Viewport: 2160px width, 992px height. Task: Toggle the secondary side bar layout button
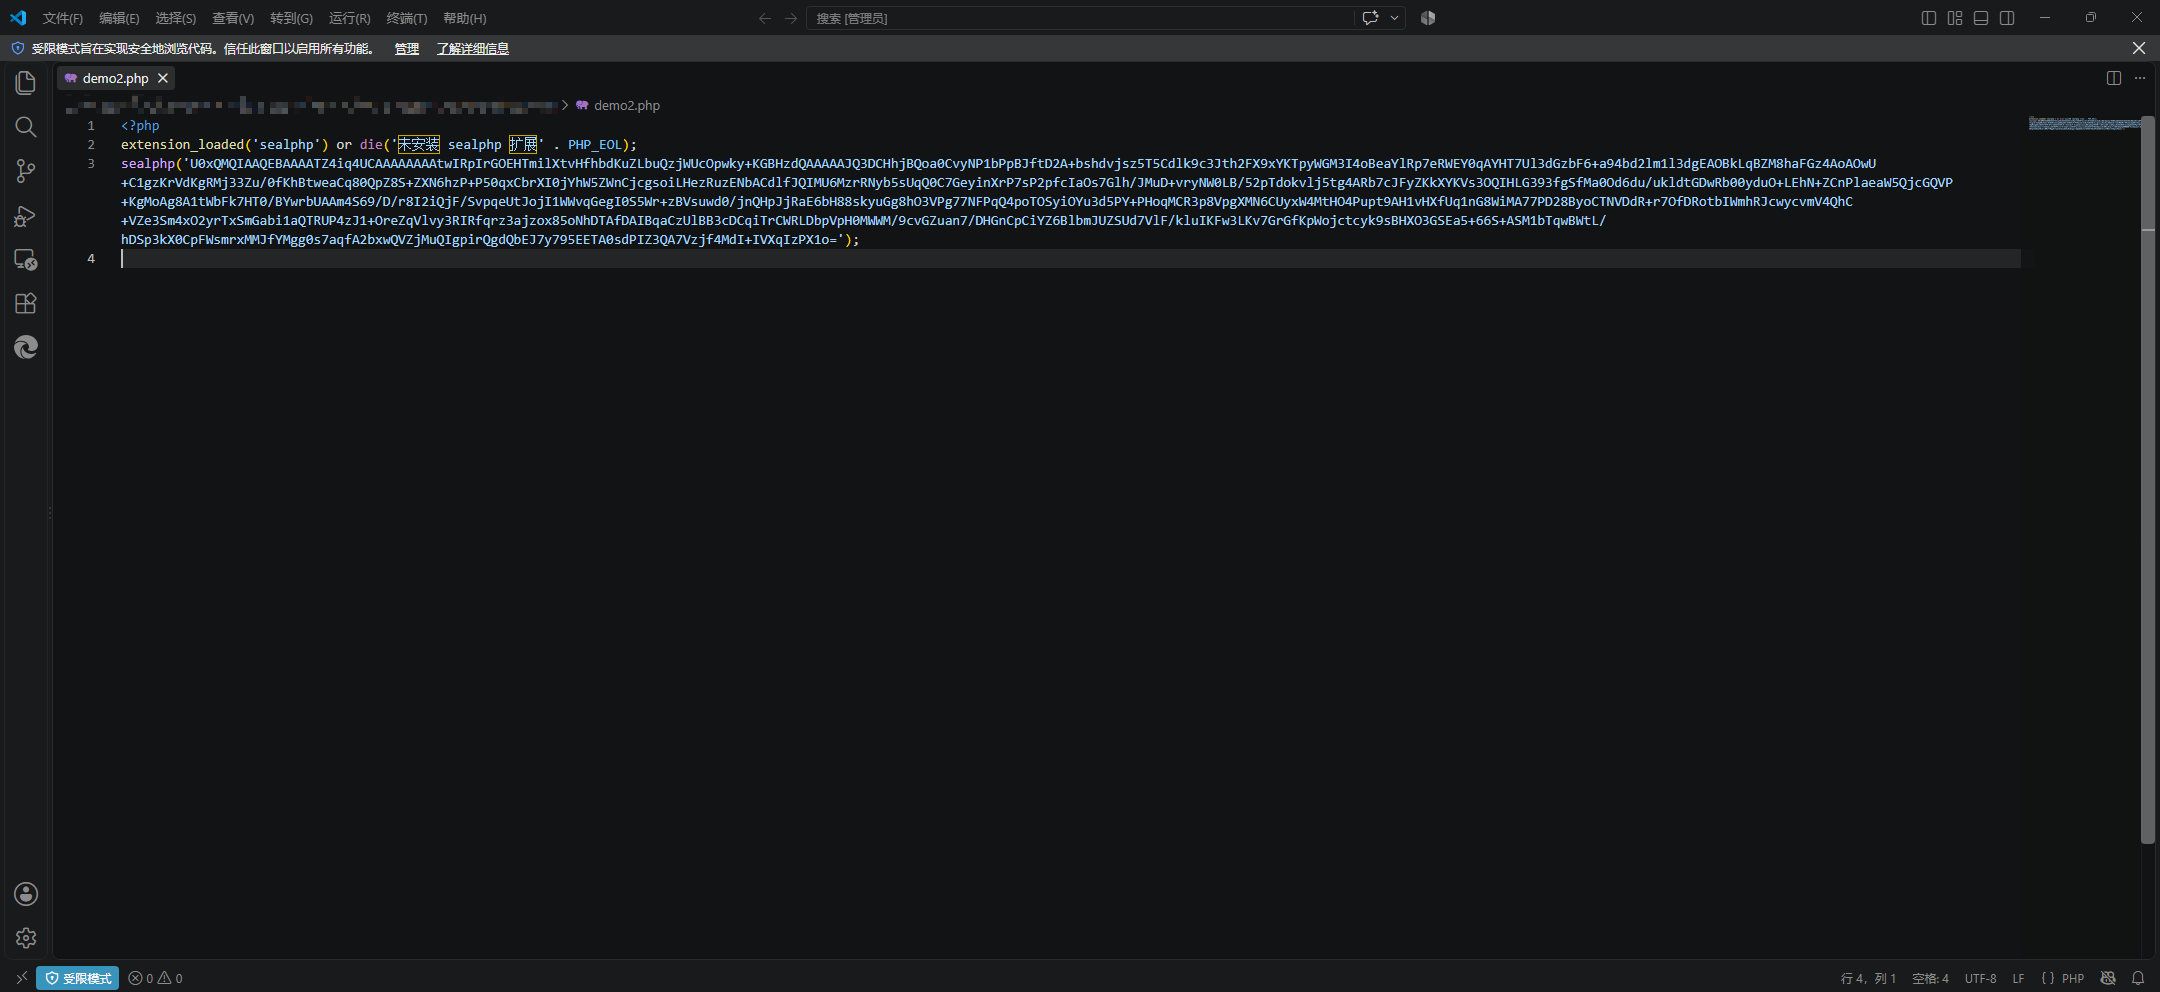2007,18
